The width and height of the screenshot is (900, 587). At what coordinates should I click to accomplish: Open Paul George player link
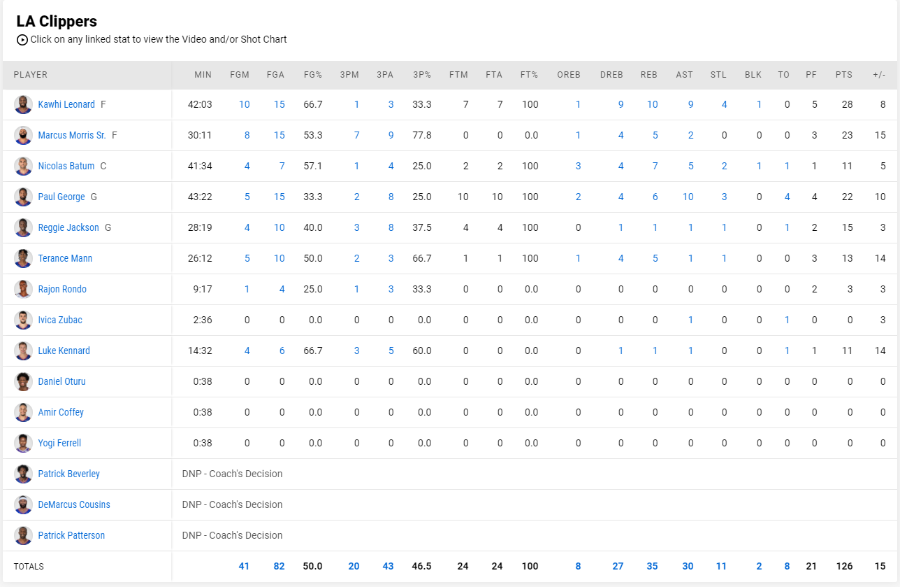[61, 197]
